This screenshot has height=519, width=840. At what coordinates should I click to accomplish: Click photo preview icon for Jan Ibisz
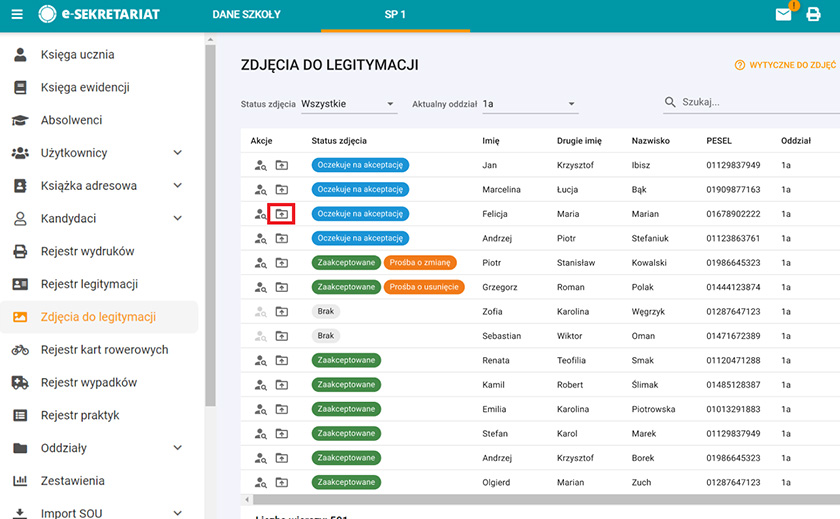(x=260, y=165)
